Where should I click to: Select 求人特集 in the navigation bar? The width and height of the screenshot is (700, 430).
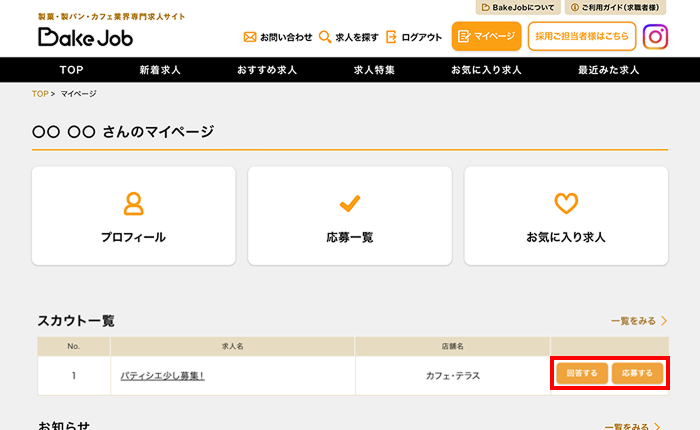click(x=374, y=70)
